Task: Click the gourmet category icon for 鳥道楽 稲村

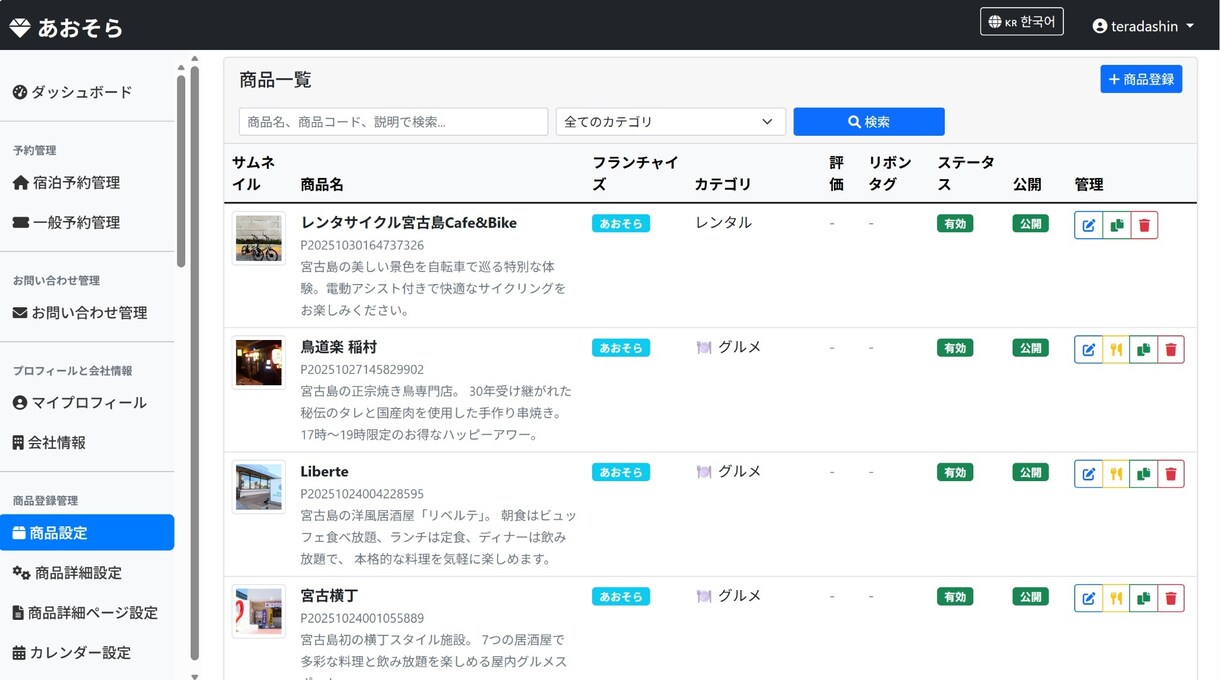Action: [704, 348]
